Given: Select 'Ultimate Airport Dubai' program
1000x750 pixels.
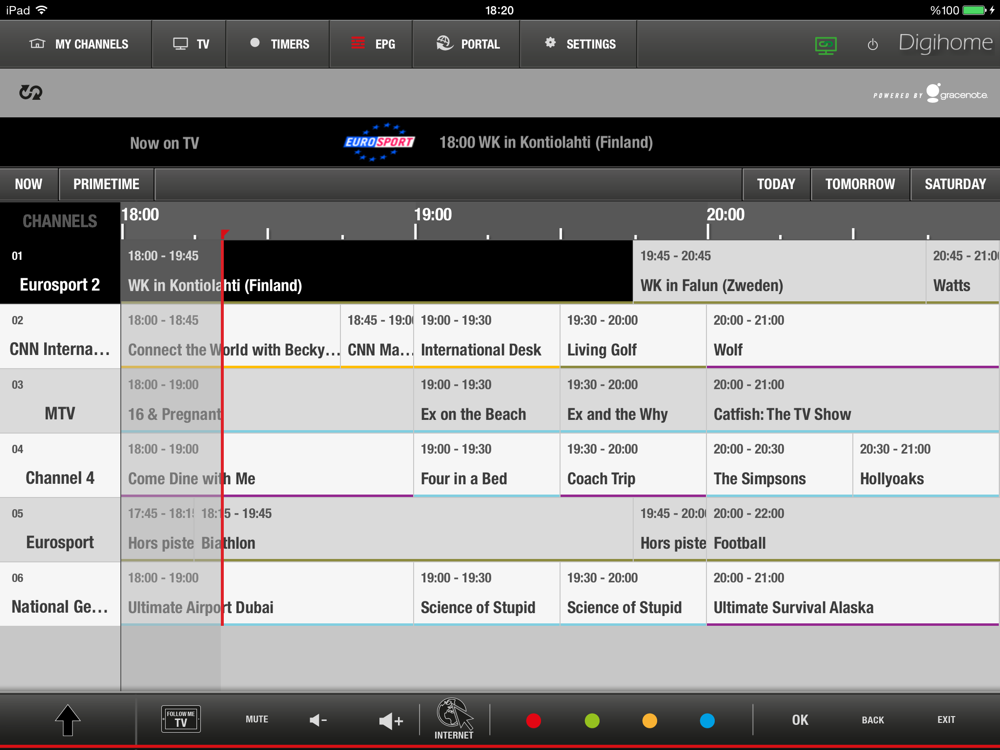Looking at the screenshot, I should pyautogui.click(x=267, y=594).
